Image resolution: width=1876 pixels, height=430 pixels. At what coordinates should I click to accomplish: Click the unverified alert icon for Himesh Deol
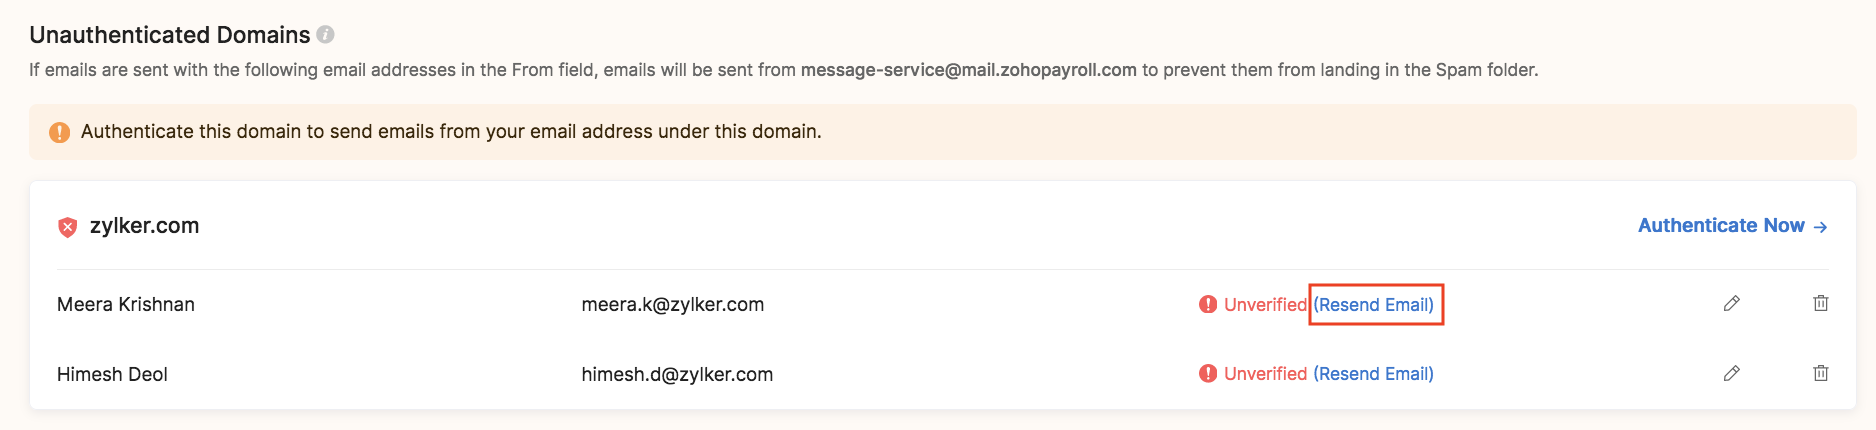coord(1208,374)
